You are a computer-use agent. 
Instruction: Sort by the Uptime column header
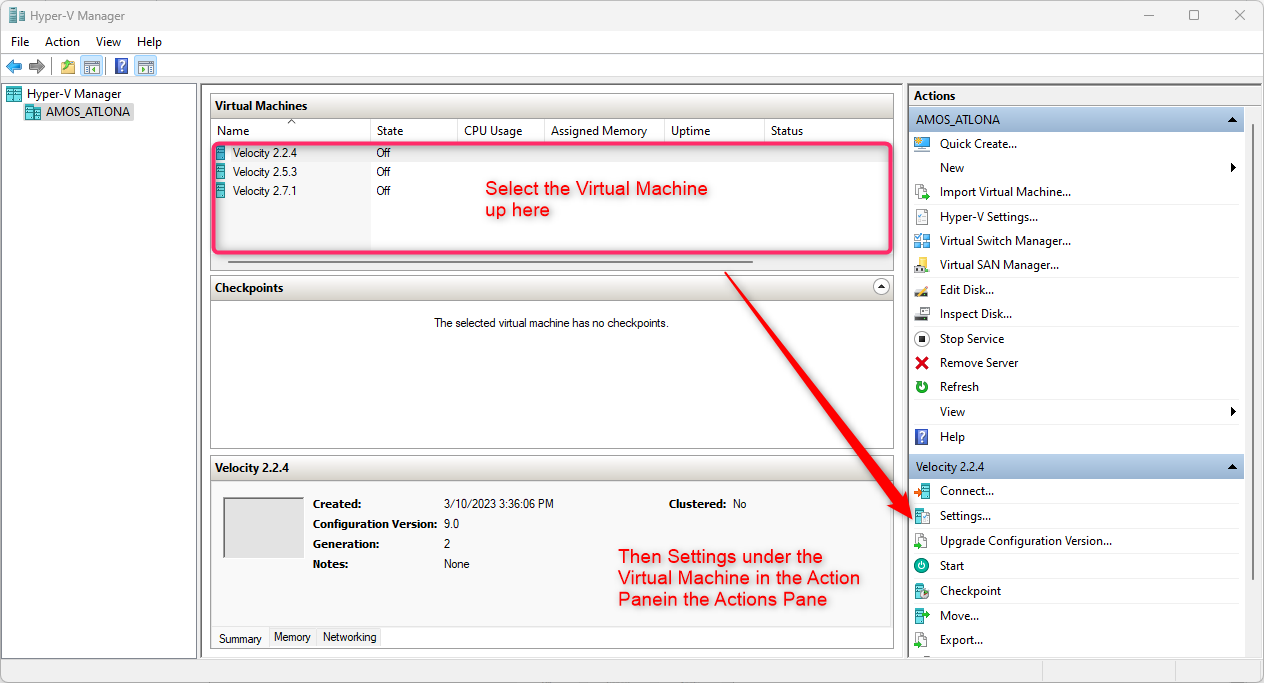click(714, 131)
